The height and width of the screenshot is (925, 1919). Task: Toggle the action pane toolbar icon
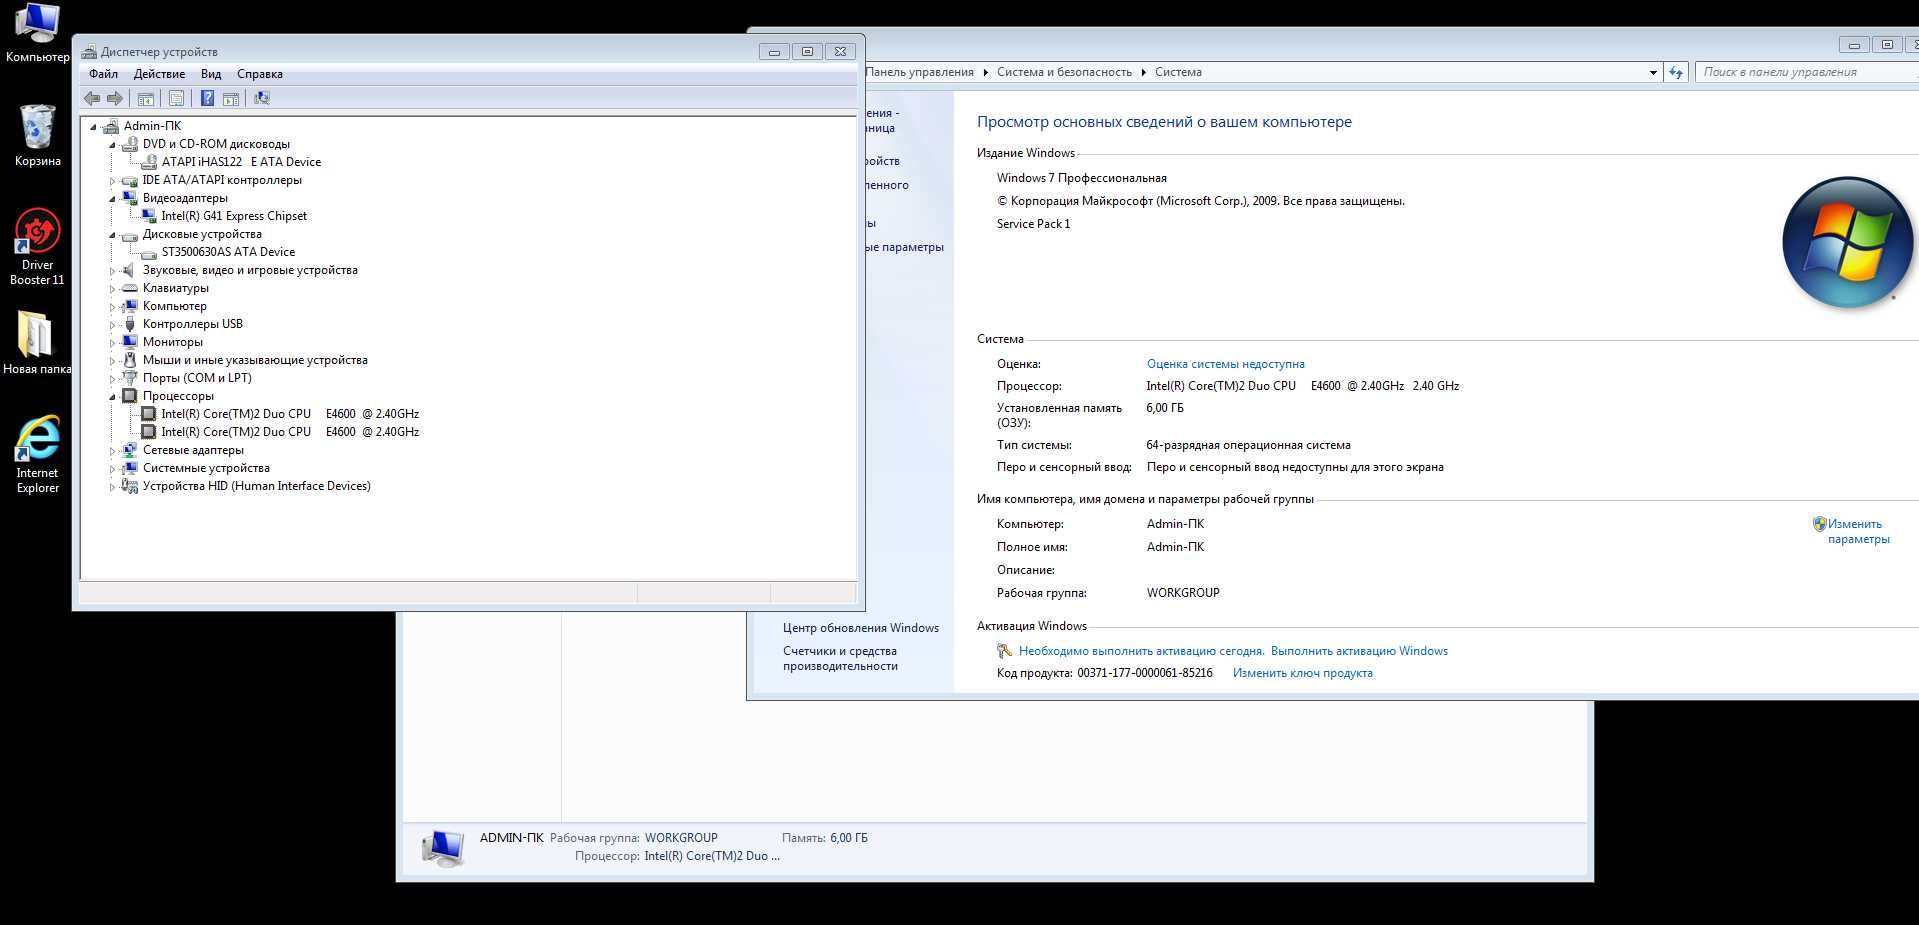(231, 98)
